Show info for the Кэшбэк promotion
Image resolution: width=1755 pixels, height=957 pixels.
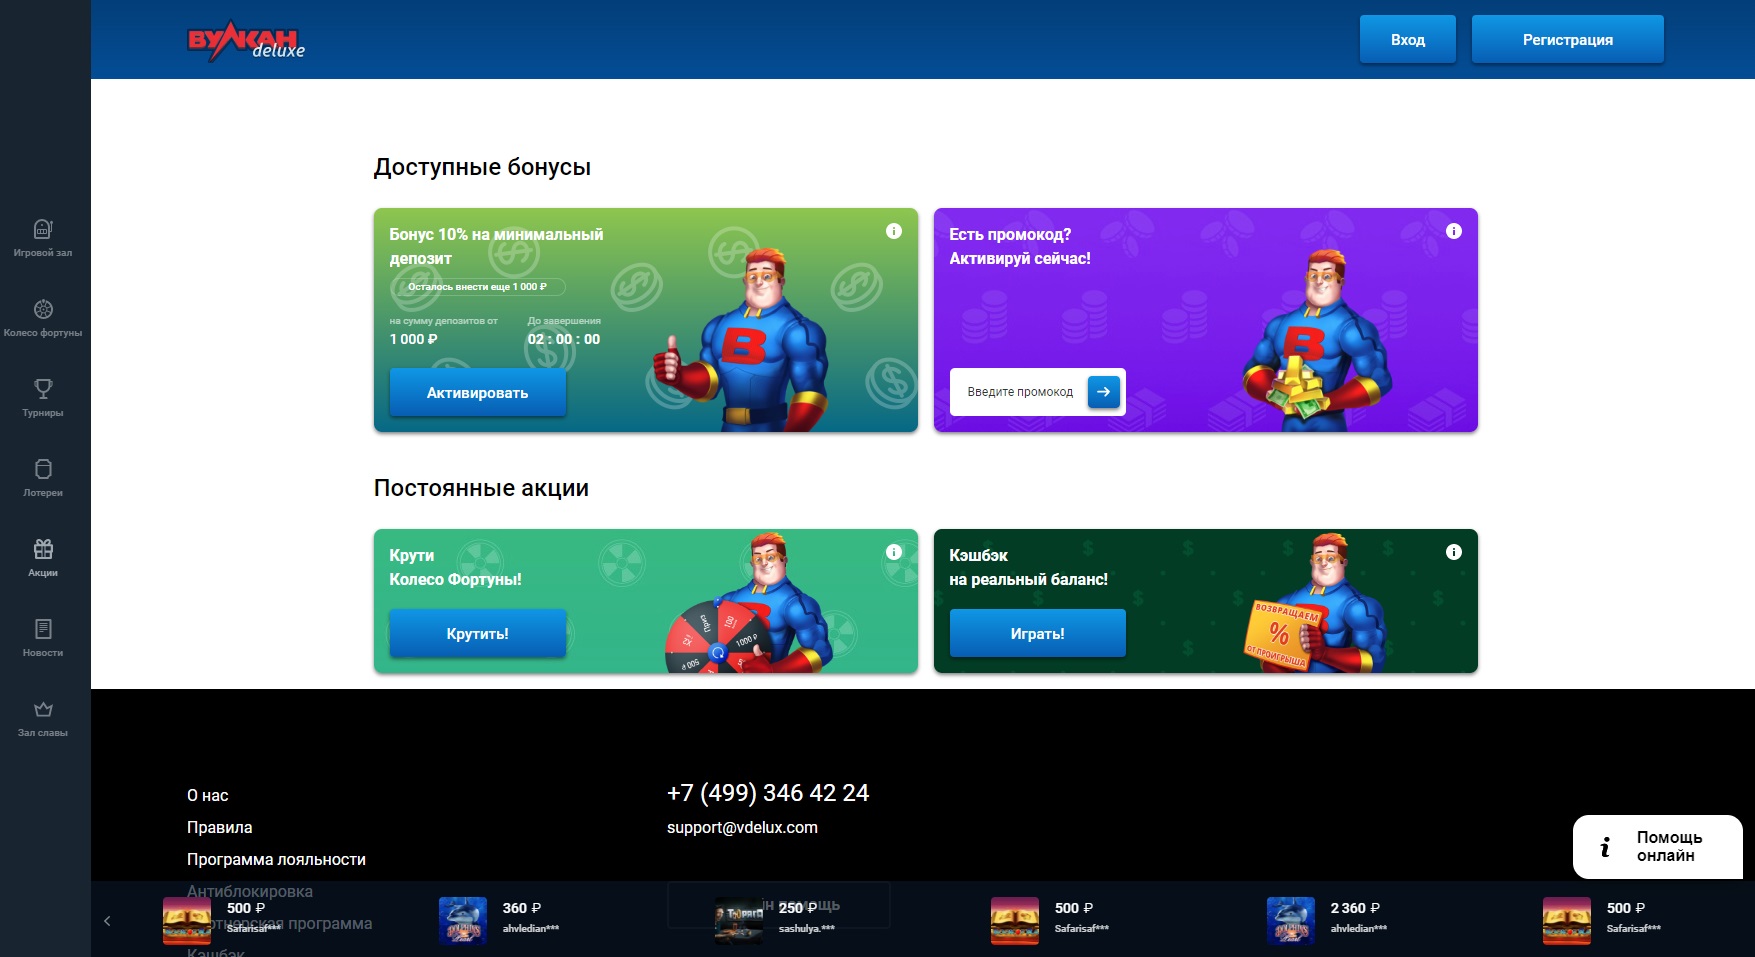pyautogui.click(x=1454, y=552)
